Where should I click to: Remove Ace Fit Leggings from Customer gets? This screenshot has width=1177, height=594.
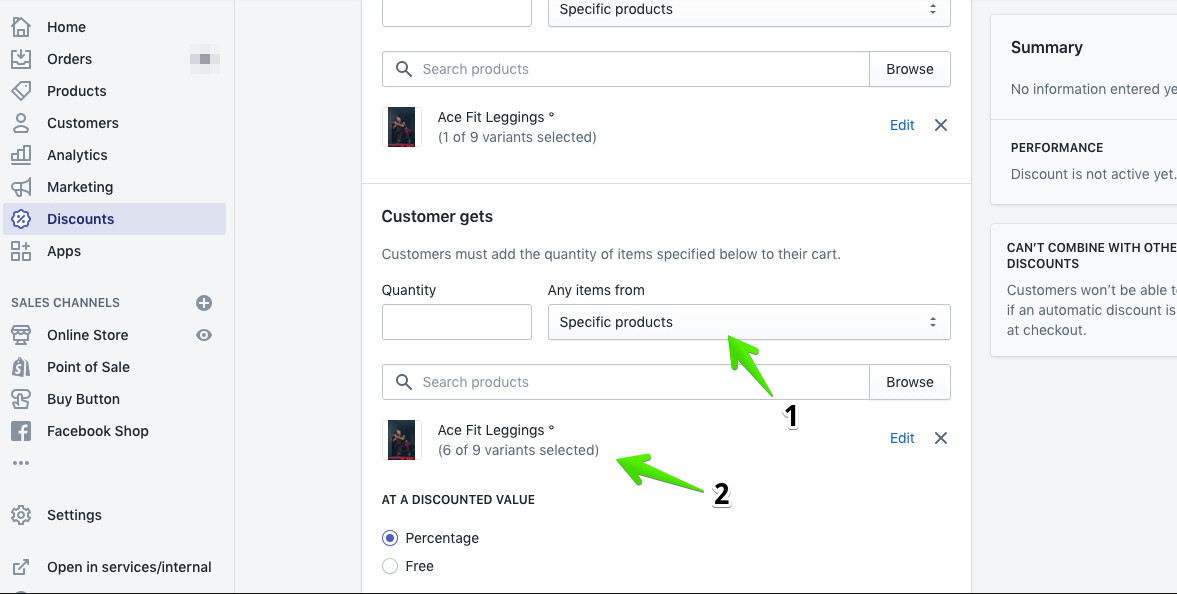(940, 438)
